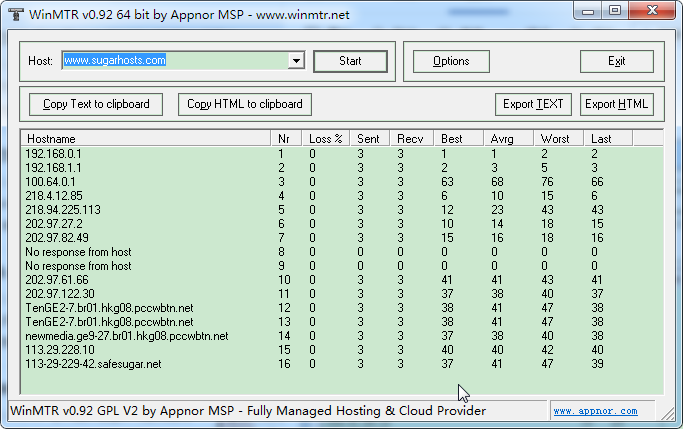This screenshot has height=429, width=683.
Task: Select the 113-29-229-42.safesugar.net row
Action: pyautogui.click(x=342, y=364)
